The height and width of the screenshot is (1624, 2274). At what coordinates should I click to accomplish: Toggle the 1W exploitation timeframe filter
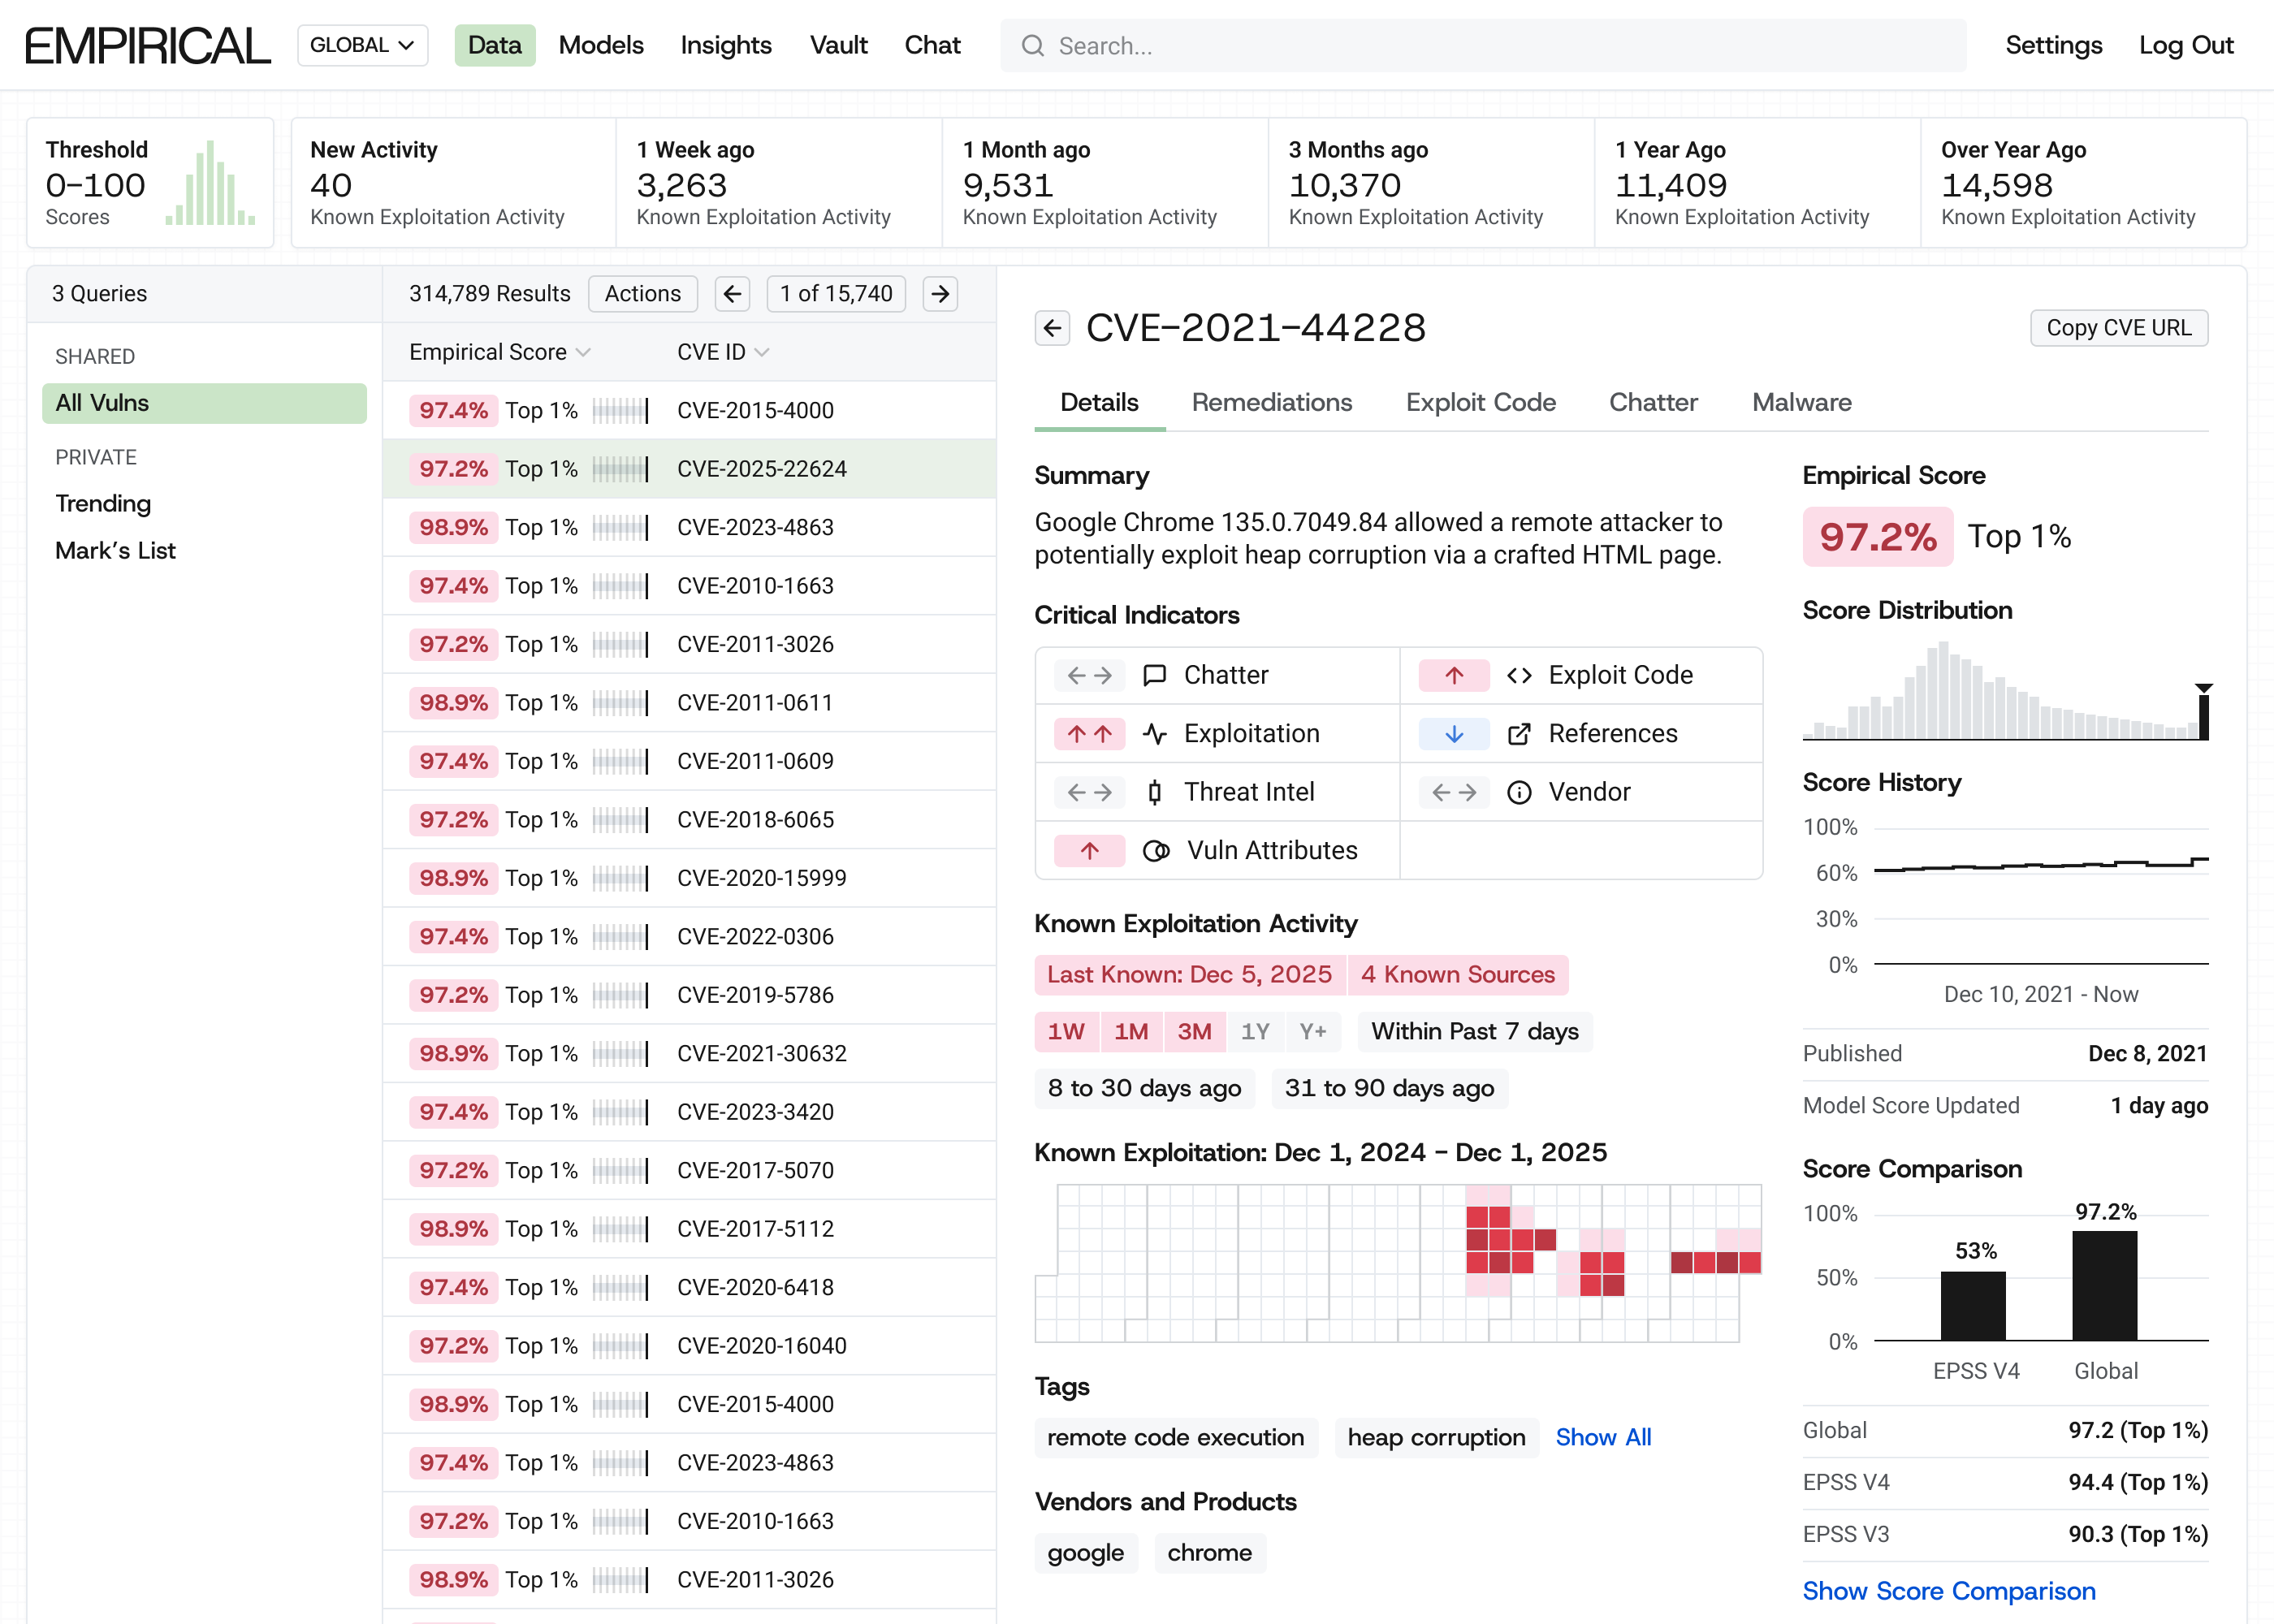(x=1065, y=1031)
